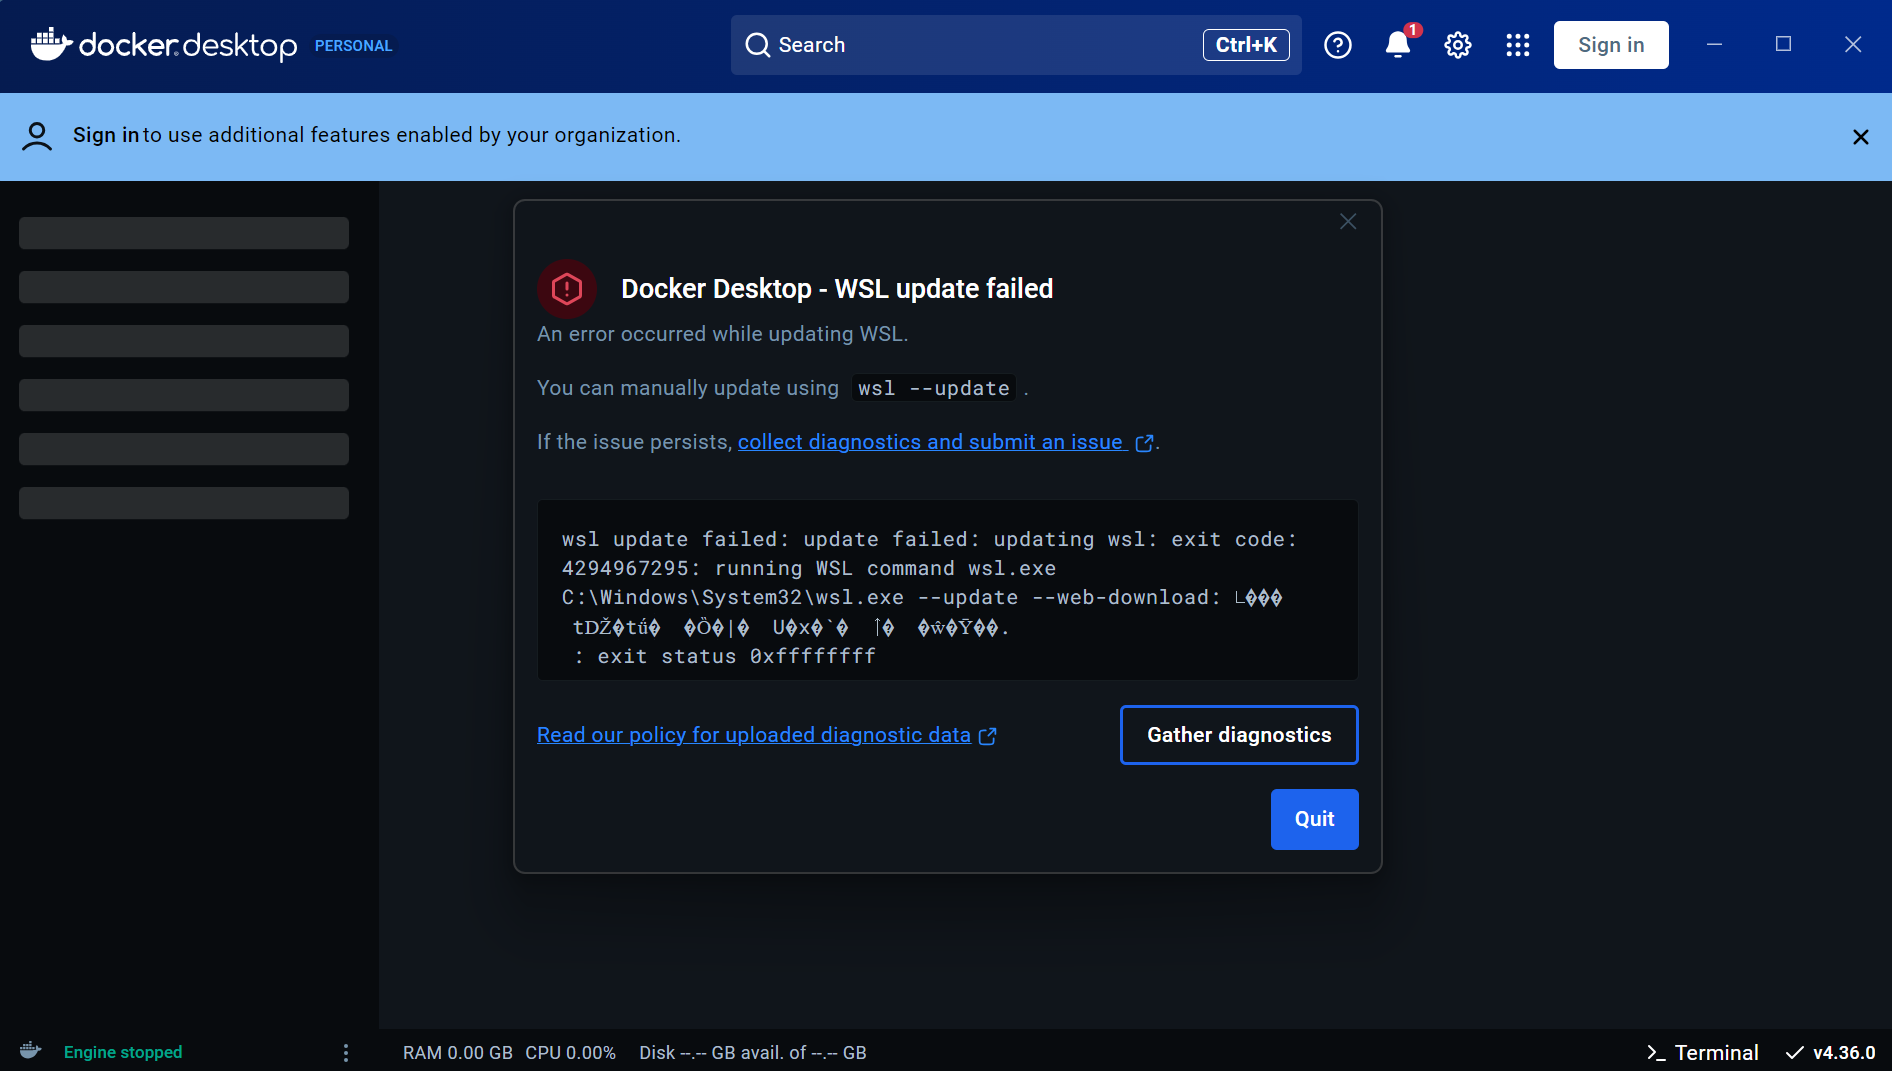Open the apps grid icon
This screenshot has height=1071, width=1892.
pyautogui.click(x=1518, y=45)
